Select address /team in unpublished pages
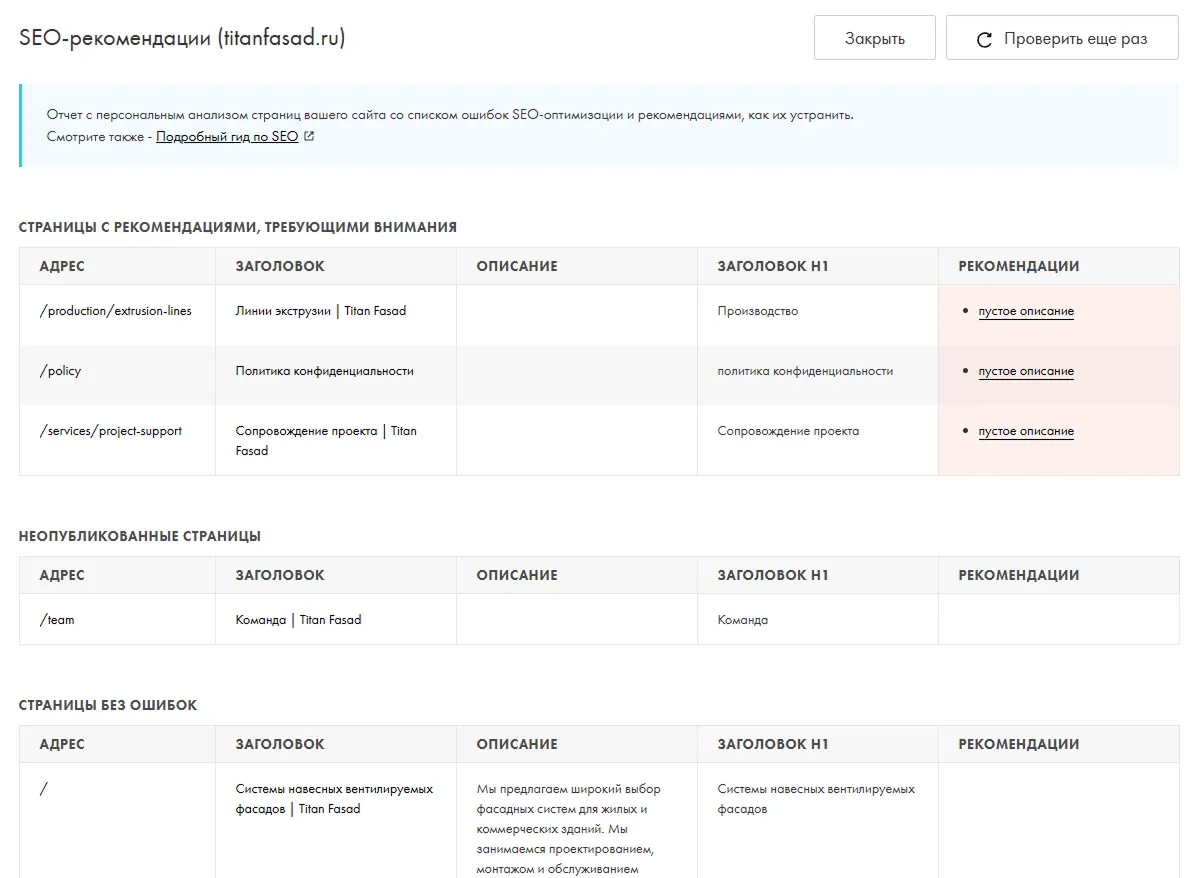The width and height of the screenshot is (1198, 878). (x=57, y=620)
